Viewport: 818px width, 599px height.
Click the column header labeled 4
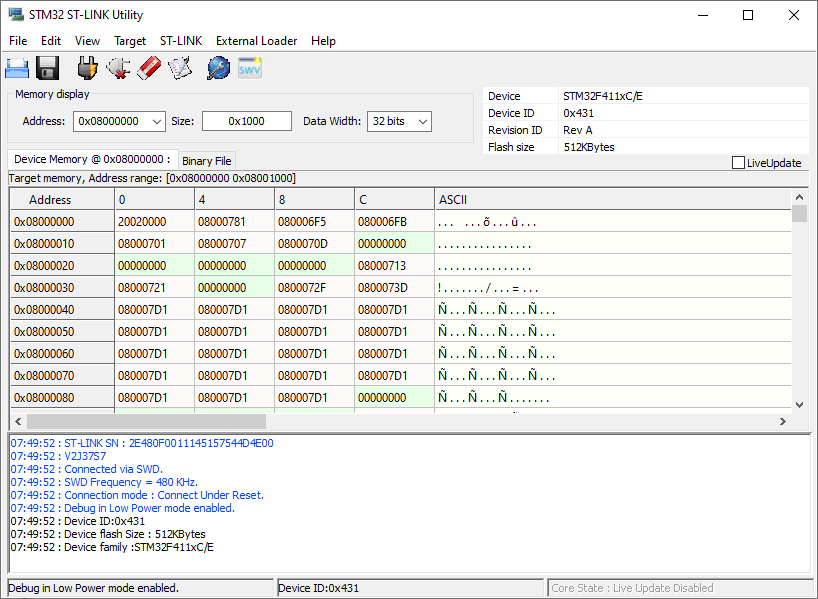tap(234, 199)
